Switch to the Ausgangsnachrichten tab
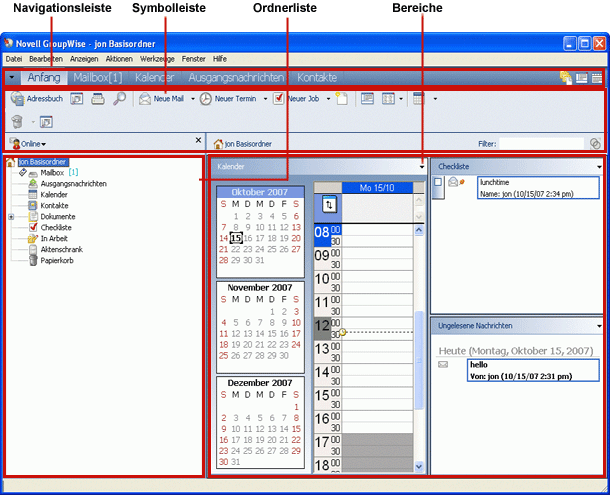The width and height of the screenshot is (610, 495). (x=236, y=77)
